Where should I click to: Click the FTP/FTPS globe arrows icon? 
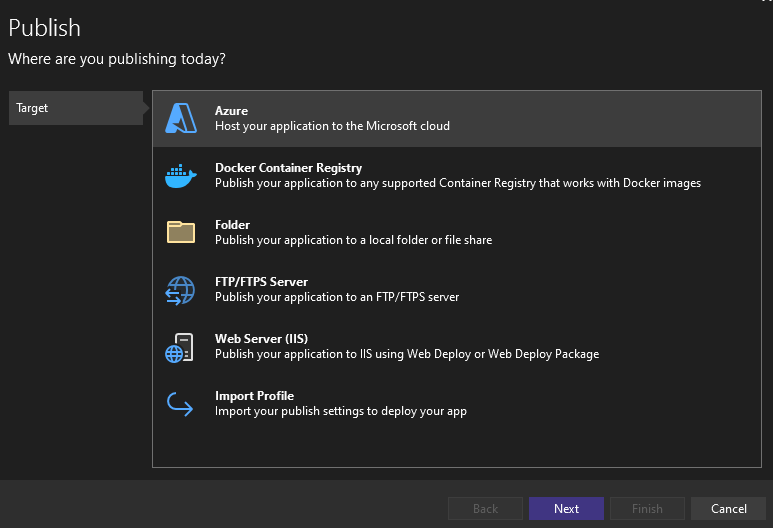click(180, 290)
